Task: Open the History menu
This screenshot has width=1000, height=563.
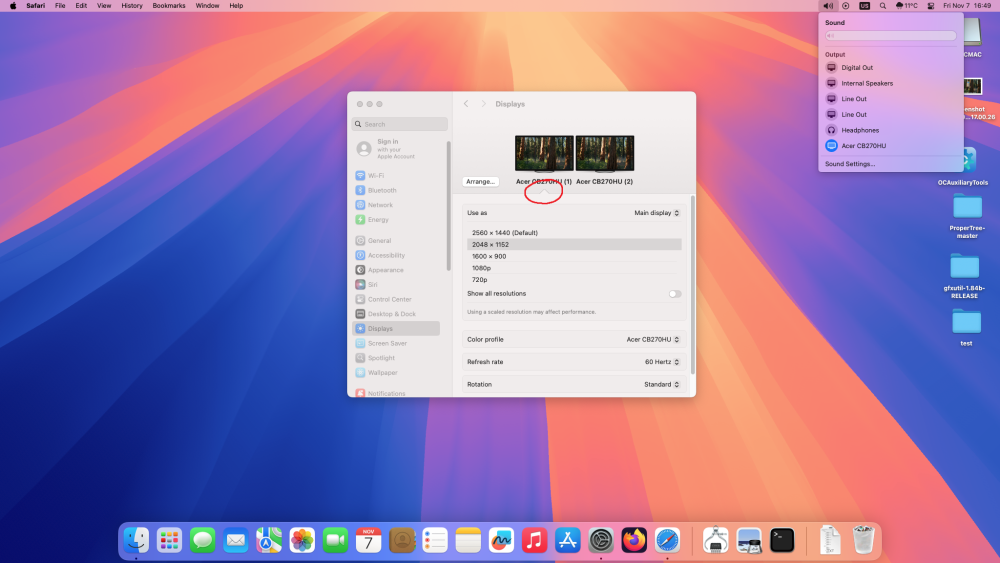Action: coord(132,6)
